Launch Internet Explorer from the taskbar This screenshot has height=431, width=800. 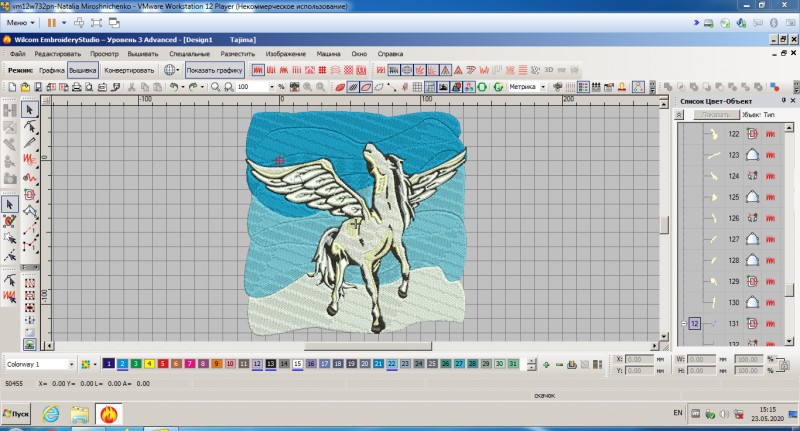(51, 414)
